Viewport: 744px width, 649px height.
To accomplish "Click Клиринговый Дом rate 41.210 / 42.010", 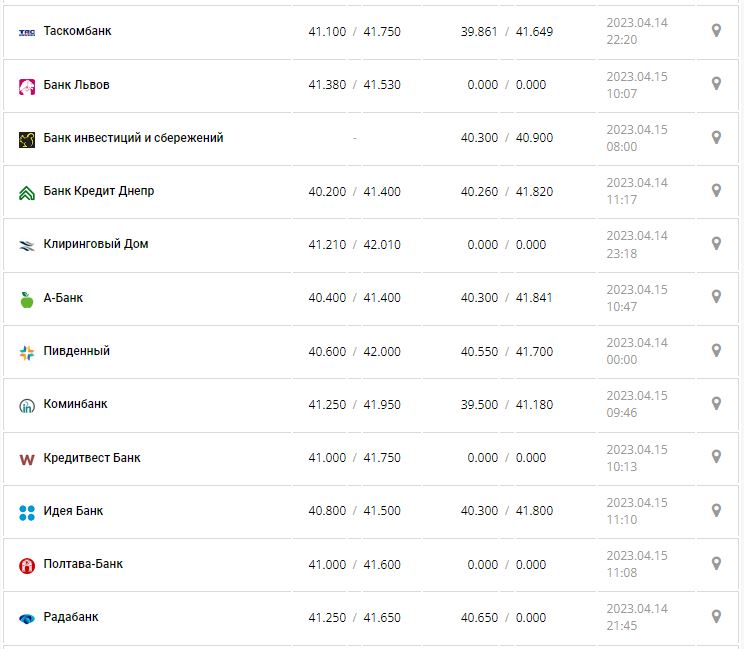I will (x=354, y=244).
